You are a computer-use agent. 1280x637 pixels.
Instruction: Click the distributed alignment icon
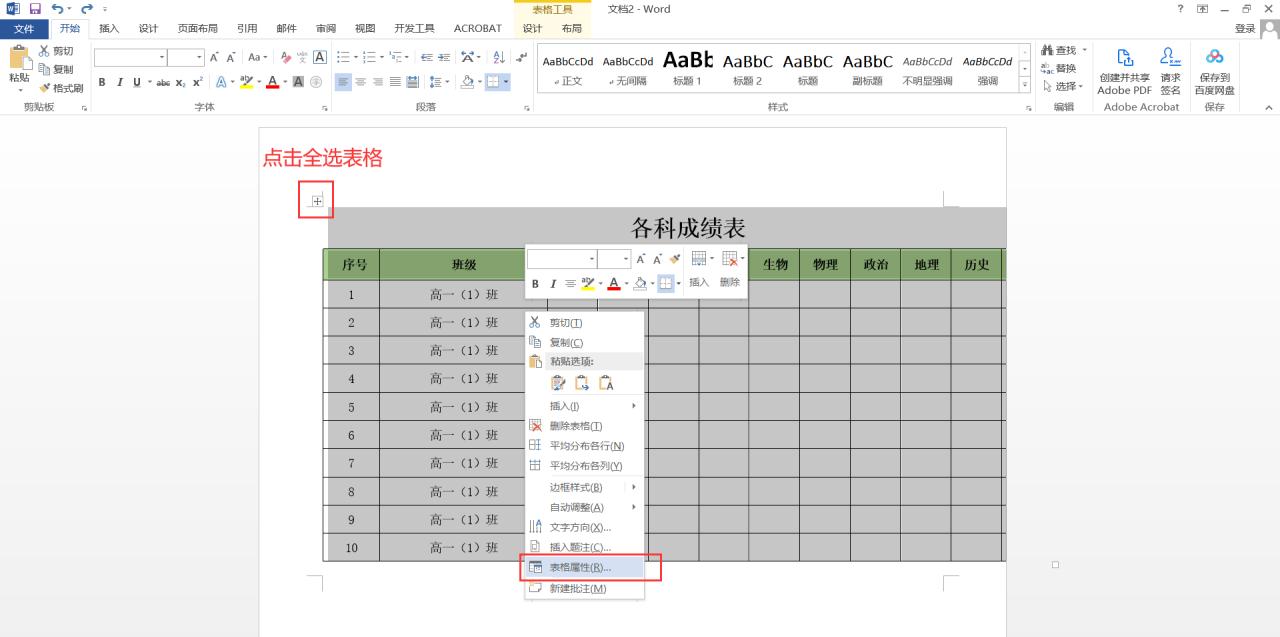pos(414,82)
